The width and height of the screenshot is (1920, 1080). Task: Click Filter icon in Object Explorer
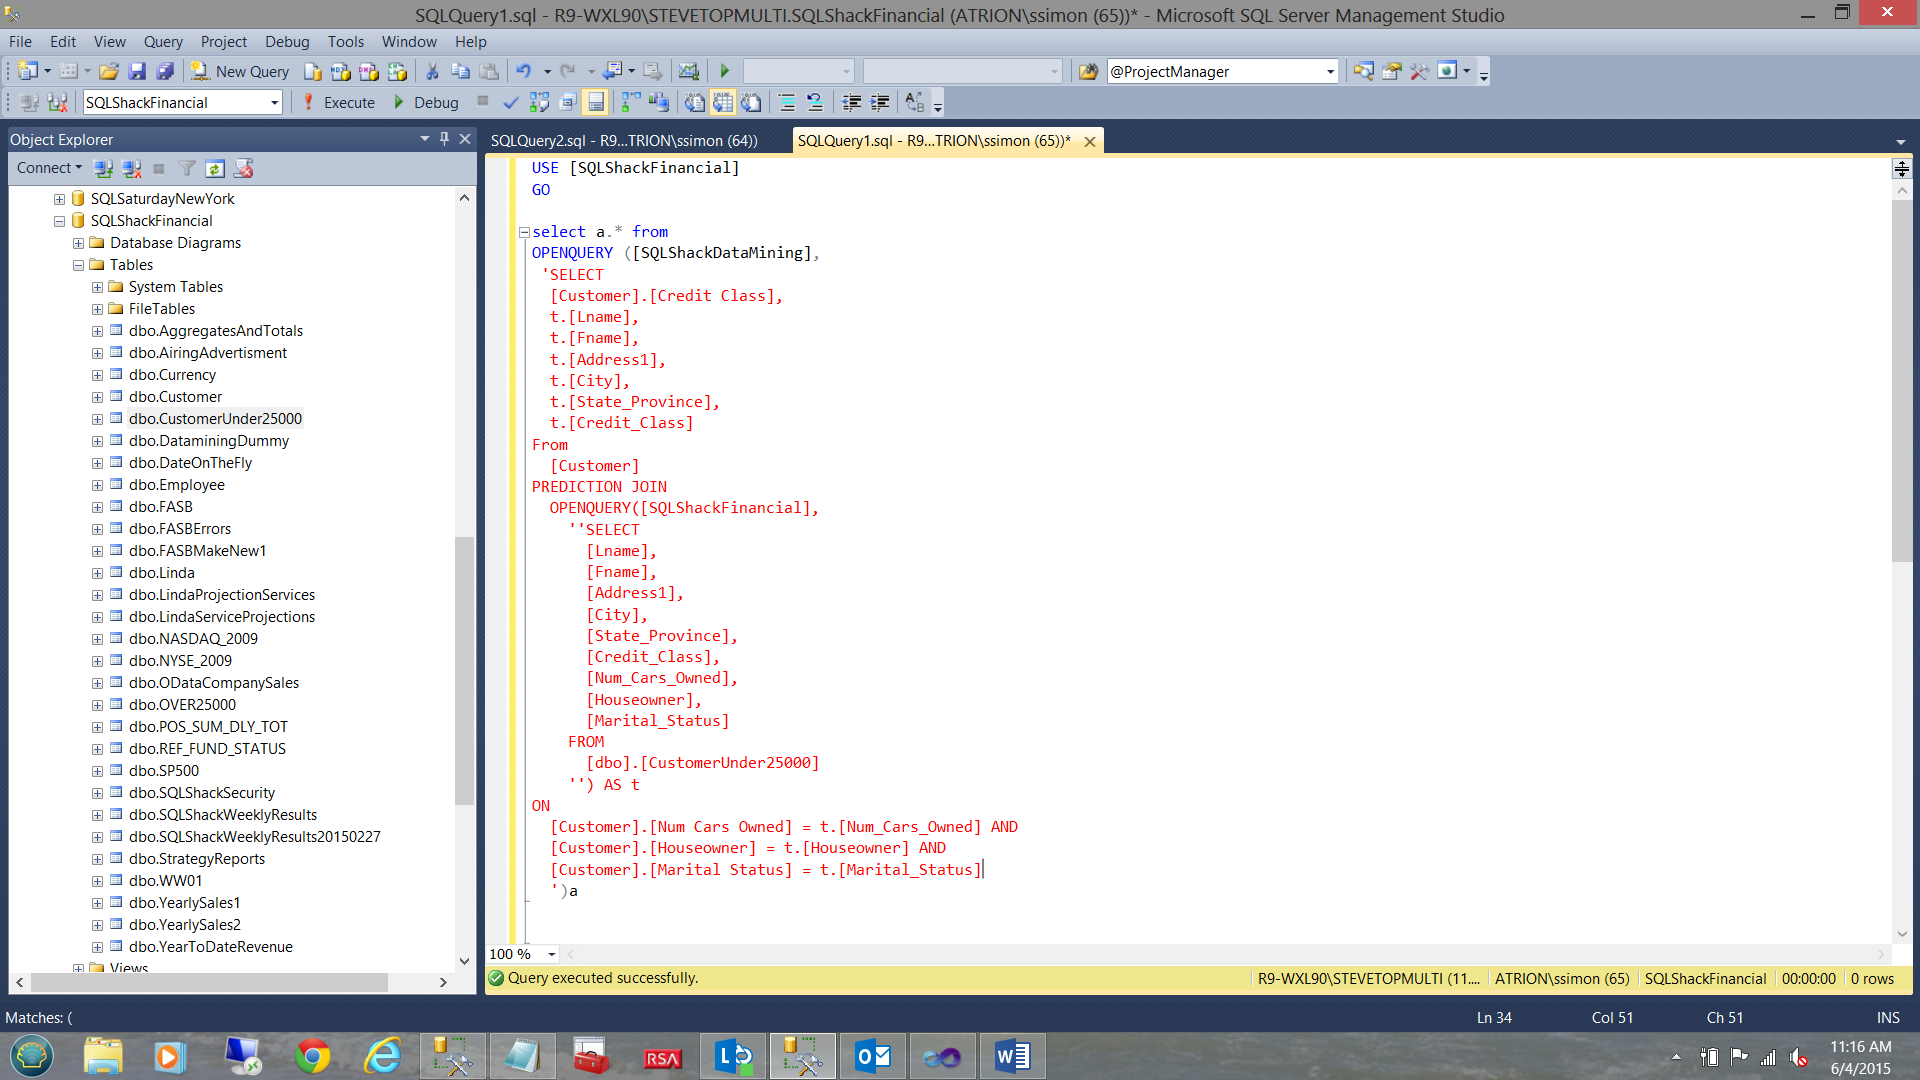(x=187, y=168)
